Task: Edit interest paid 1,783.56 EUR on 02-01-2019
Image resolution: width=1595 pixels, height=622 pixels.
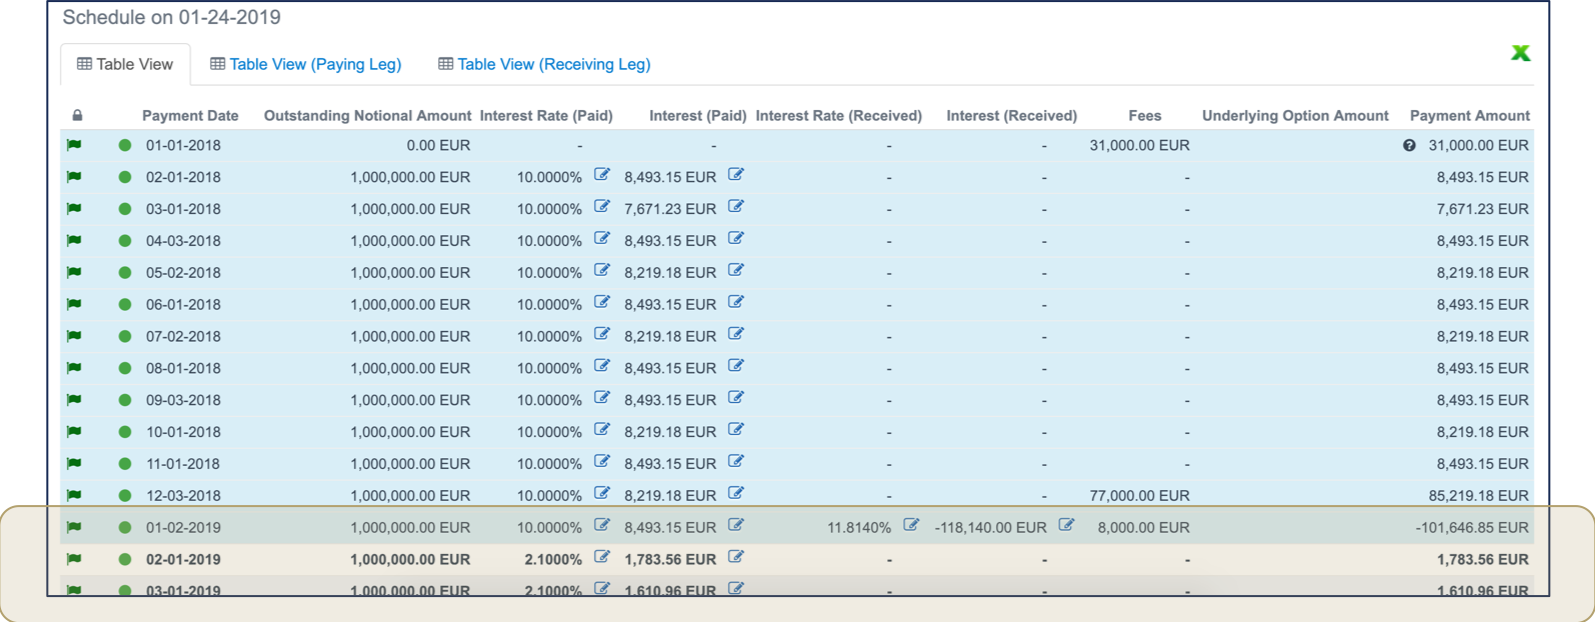Action: pos(736,557)
